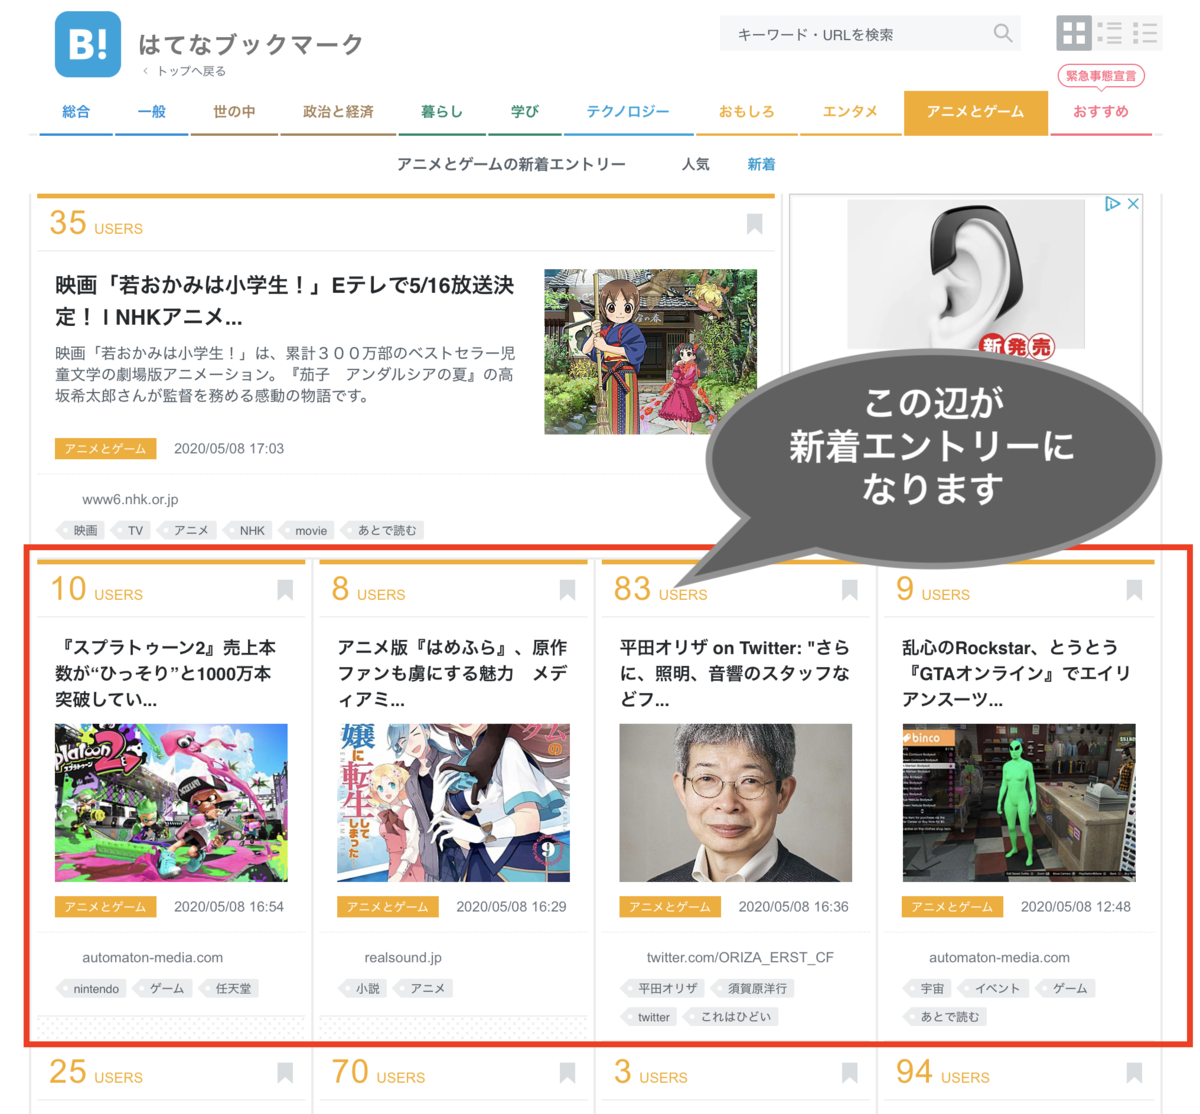Bookmark the 94 USERS entry
Screen dimensions: 1200x1114
click(x=1133, y=1073)
